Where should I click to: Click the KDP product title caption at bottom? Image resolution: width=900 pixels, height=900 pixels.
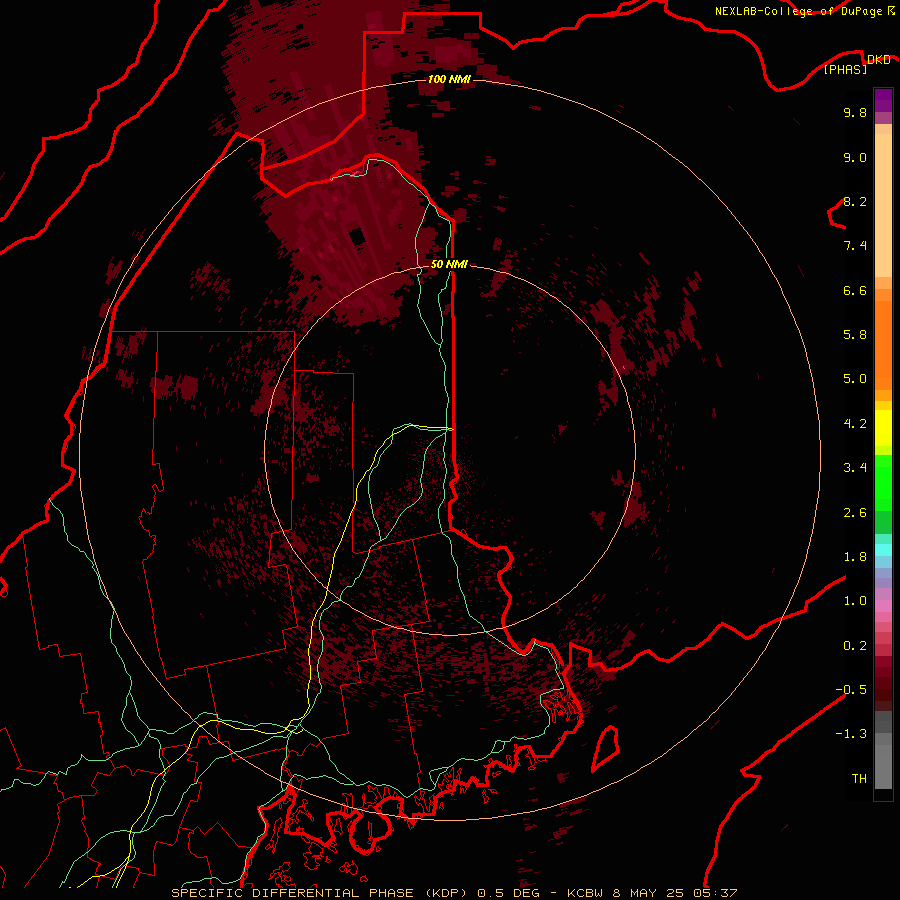click(454, 893)
